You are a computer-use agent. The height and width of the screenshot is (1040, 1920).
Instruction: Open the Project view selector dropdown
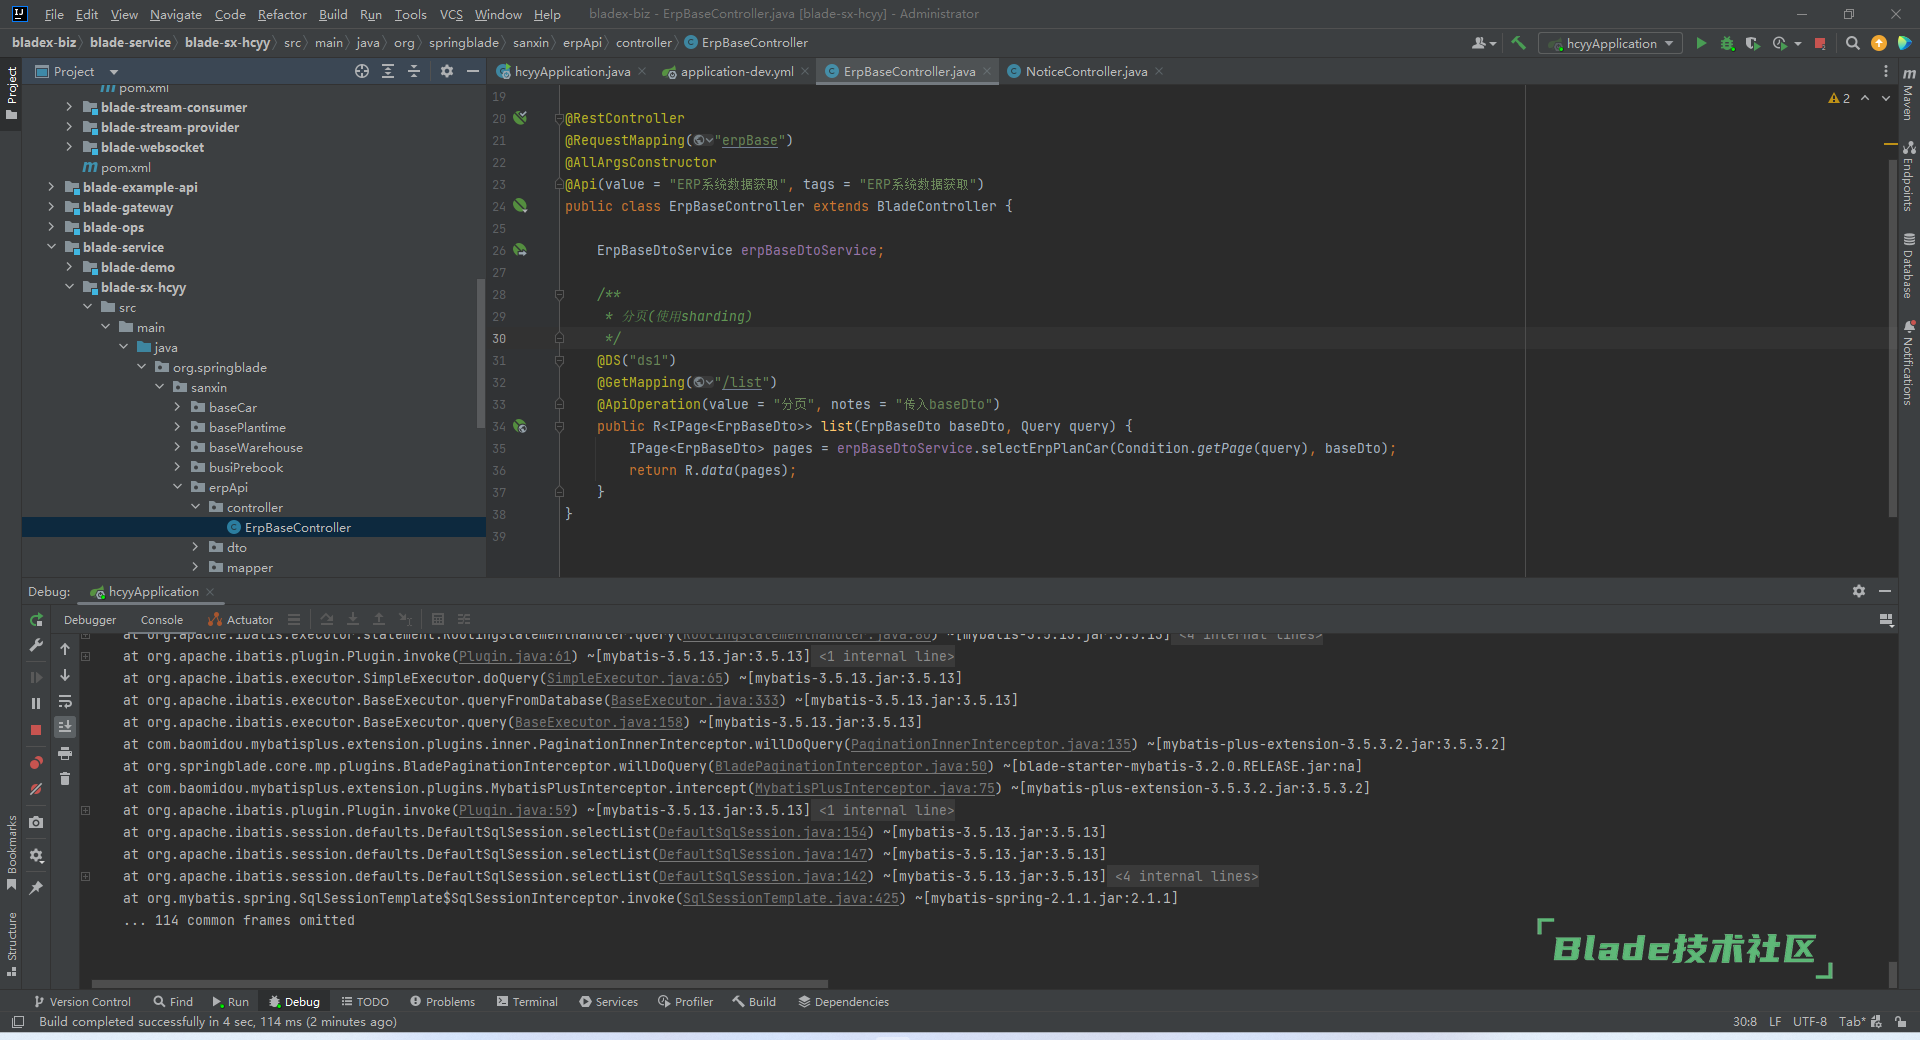coord(76,71)
